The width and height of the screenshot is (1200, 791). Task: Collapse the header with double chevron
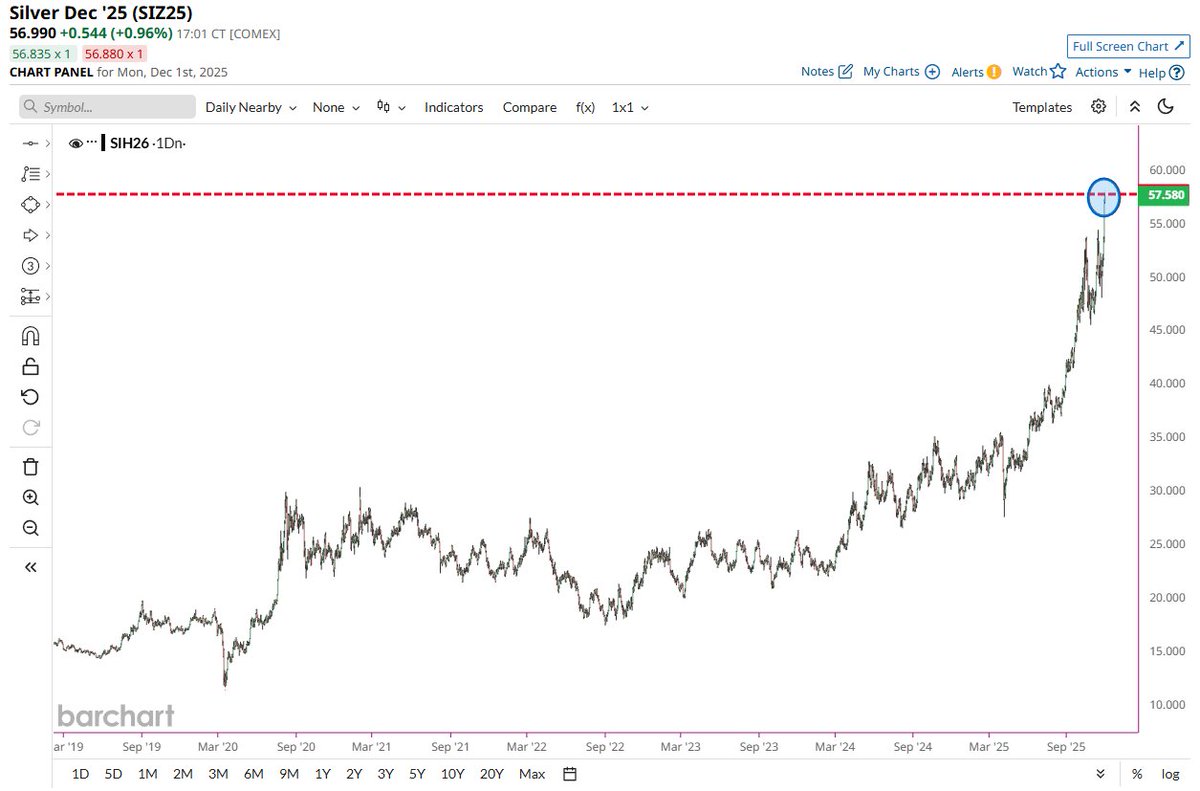[1134, 107]
